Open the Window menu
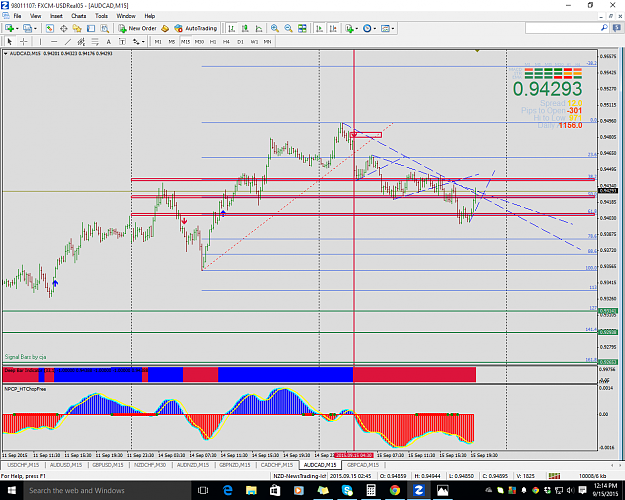The height and width of the screenshot is (500, 625). coord(126,16)
